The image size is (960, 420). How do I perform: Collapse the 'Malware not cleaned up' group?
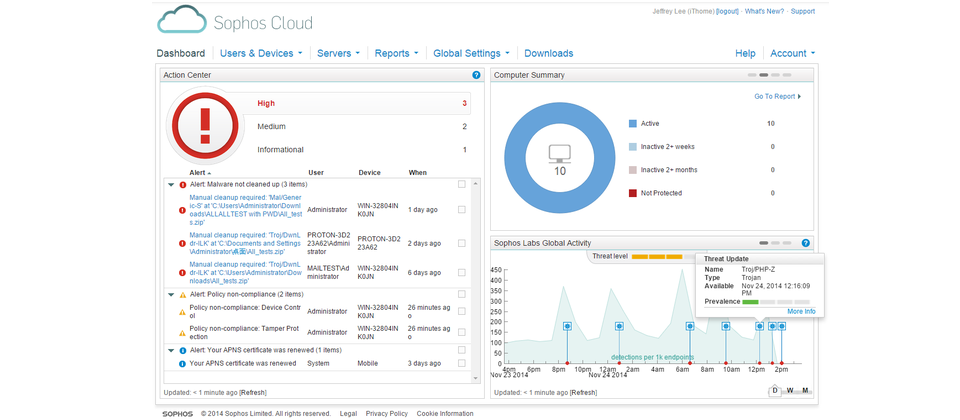click(171, 184)
